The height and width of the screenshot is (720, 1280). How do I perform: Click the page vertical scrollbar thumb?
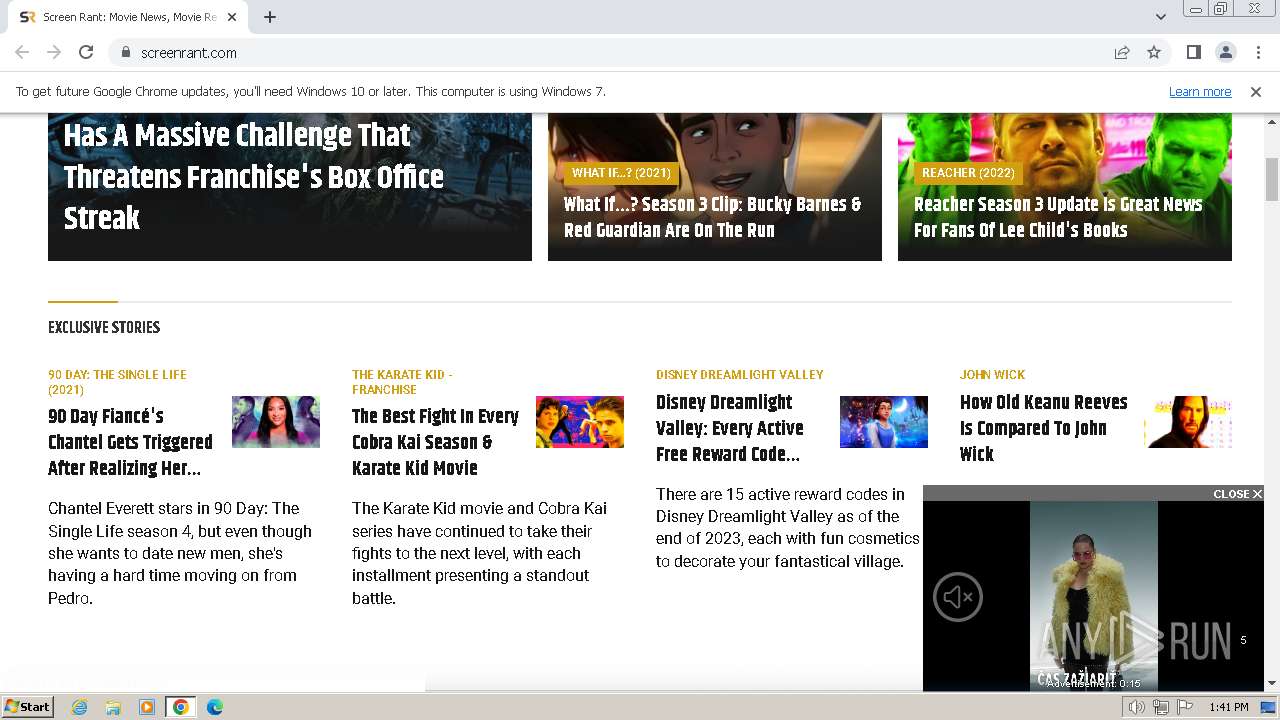[1272, 180]
